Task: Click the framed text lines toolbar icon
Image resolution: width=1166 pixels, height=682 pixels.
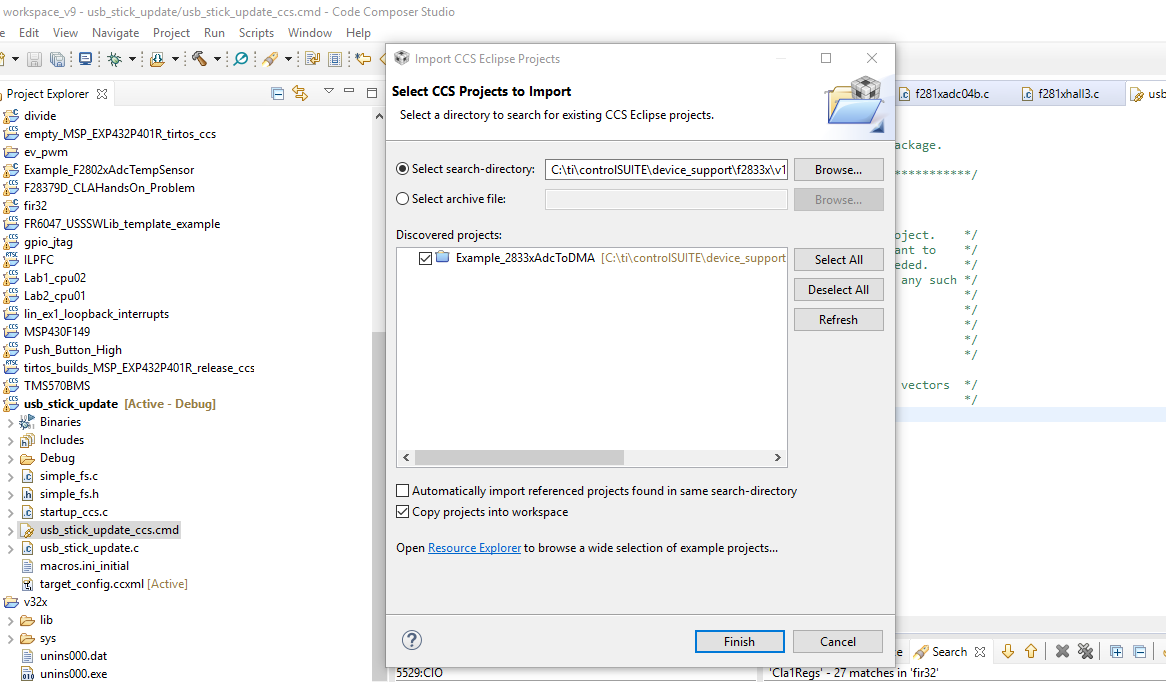Action: (335, 59)
